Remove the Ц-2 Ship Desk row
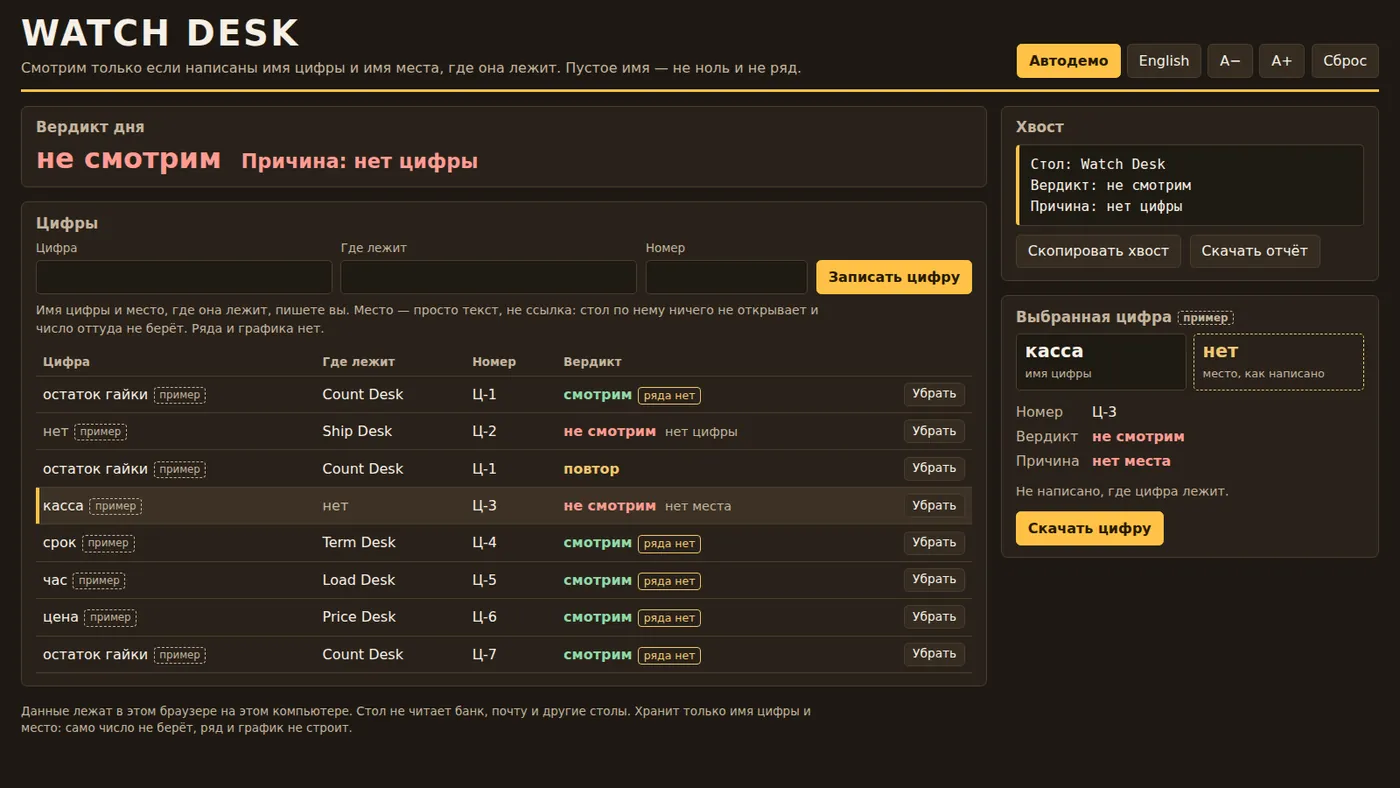Viewport: 1400px width, 788px height. (x=934, y=431)
